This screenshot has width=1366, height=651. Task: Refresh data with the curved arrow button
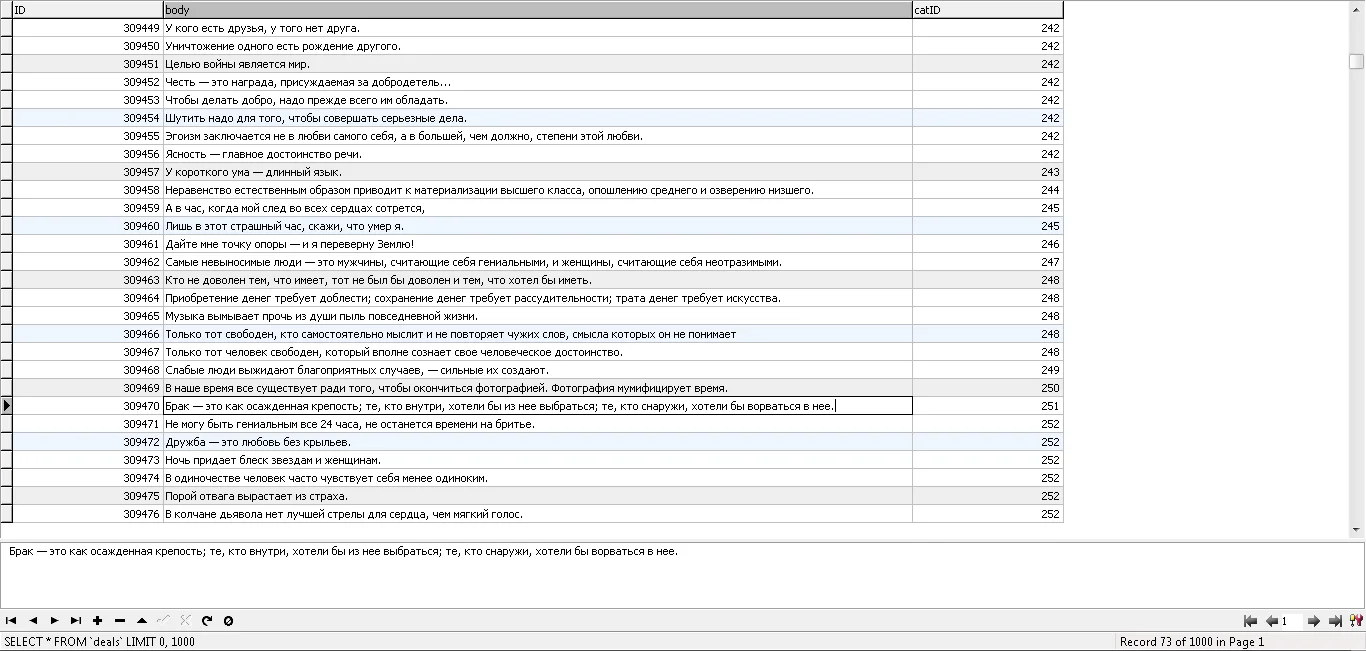207,621
